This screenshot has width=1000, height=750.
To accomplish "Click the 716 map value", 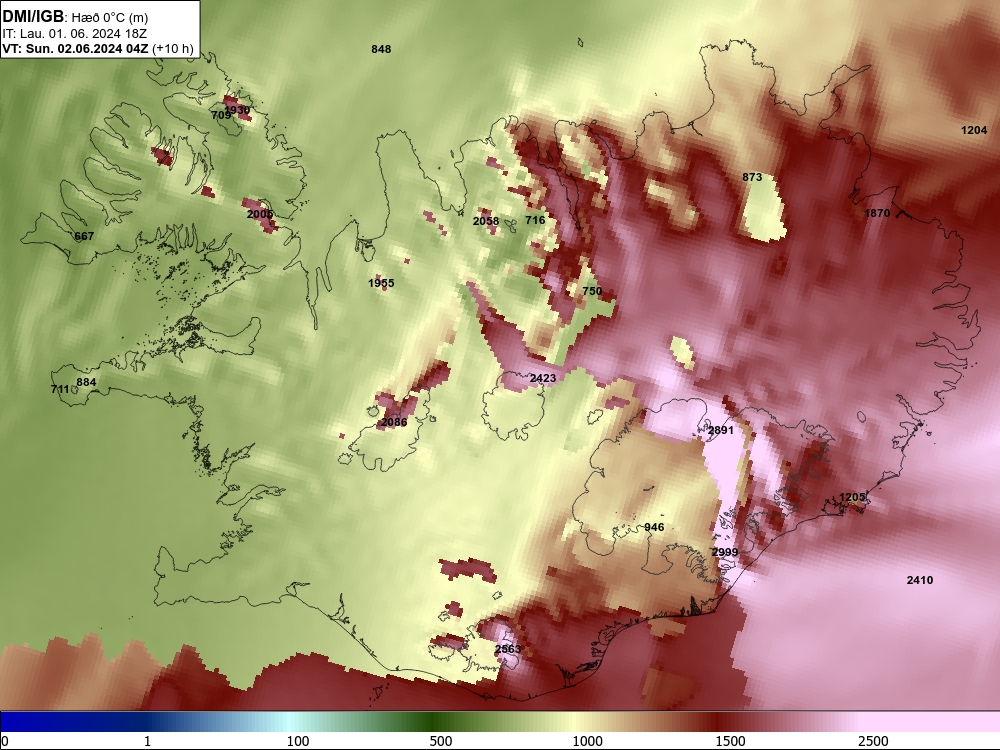I will 535,220.
